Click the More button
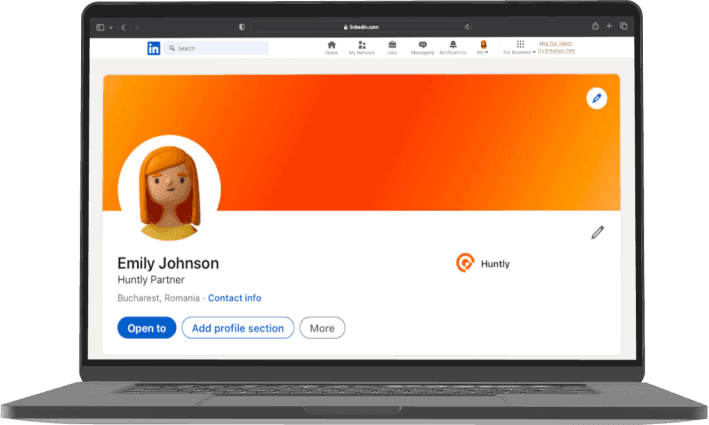 [322, 328]
